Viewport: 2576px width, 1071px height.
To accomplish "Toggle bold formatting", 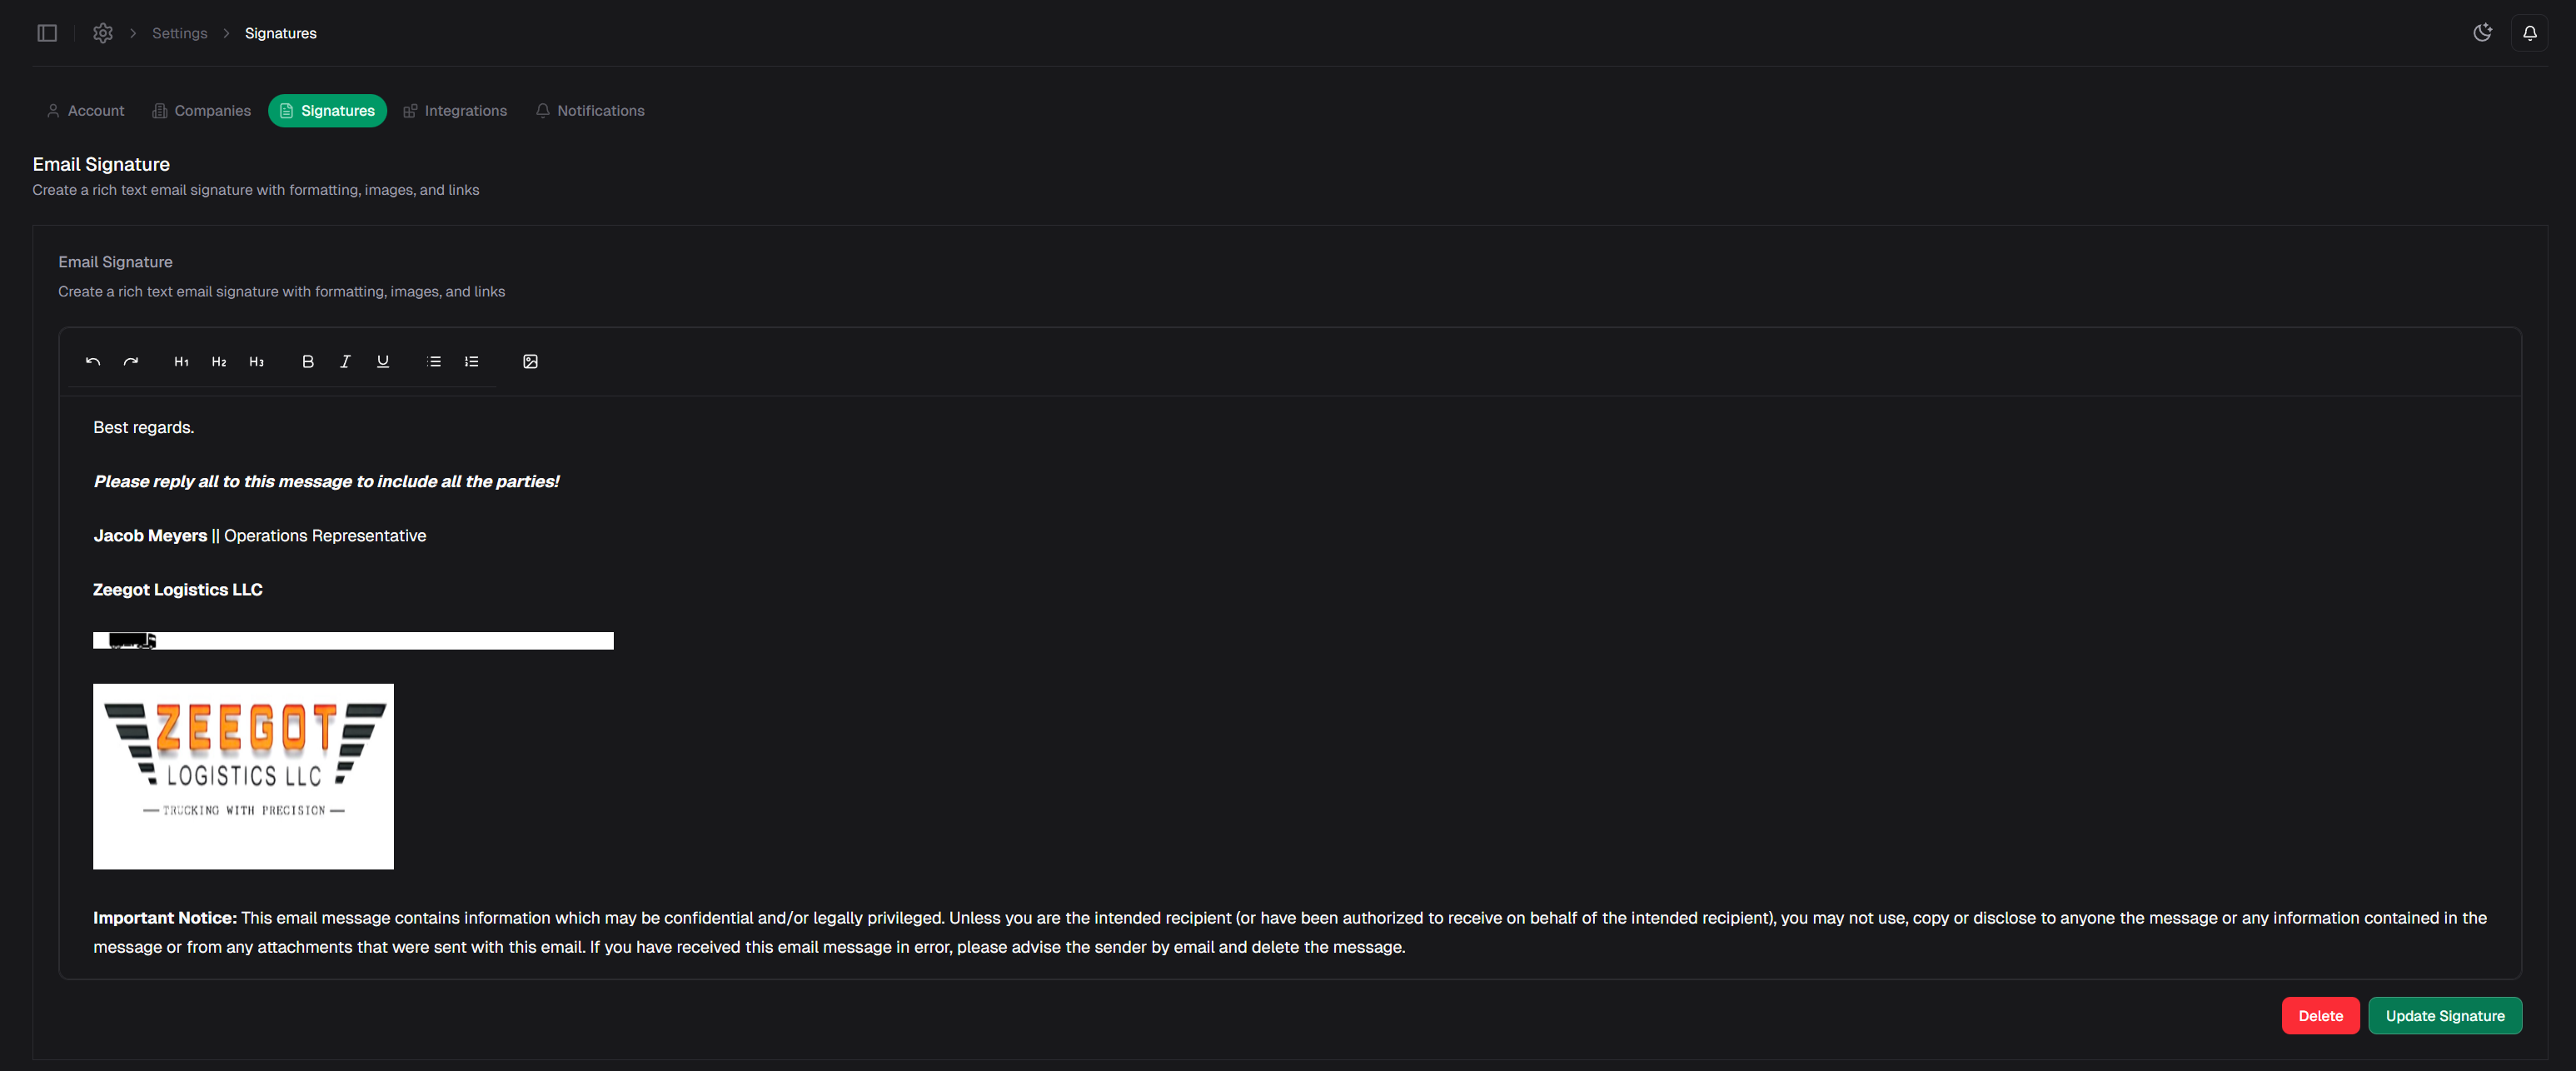I will [308, 362].
